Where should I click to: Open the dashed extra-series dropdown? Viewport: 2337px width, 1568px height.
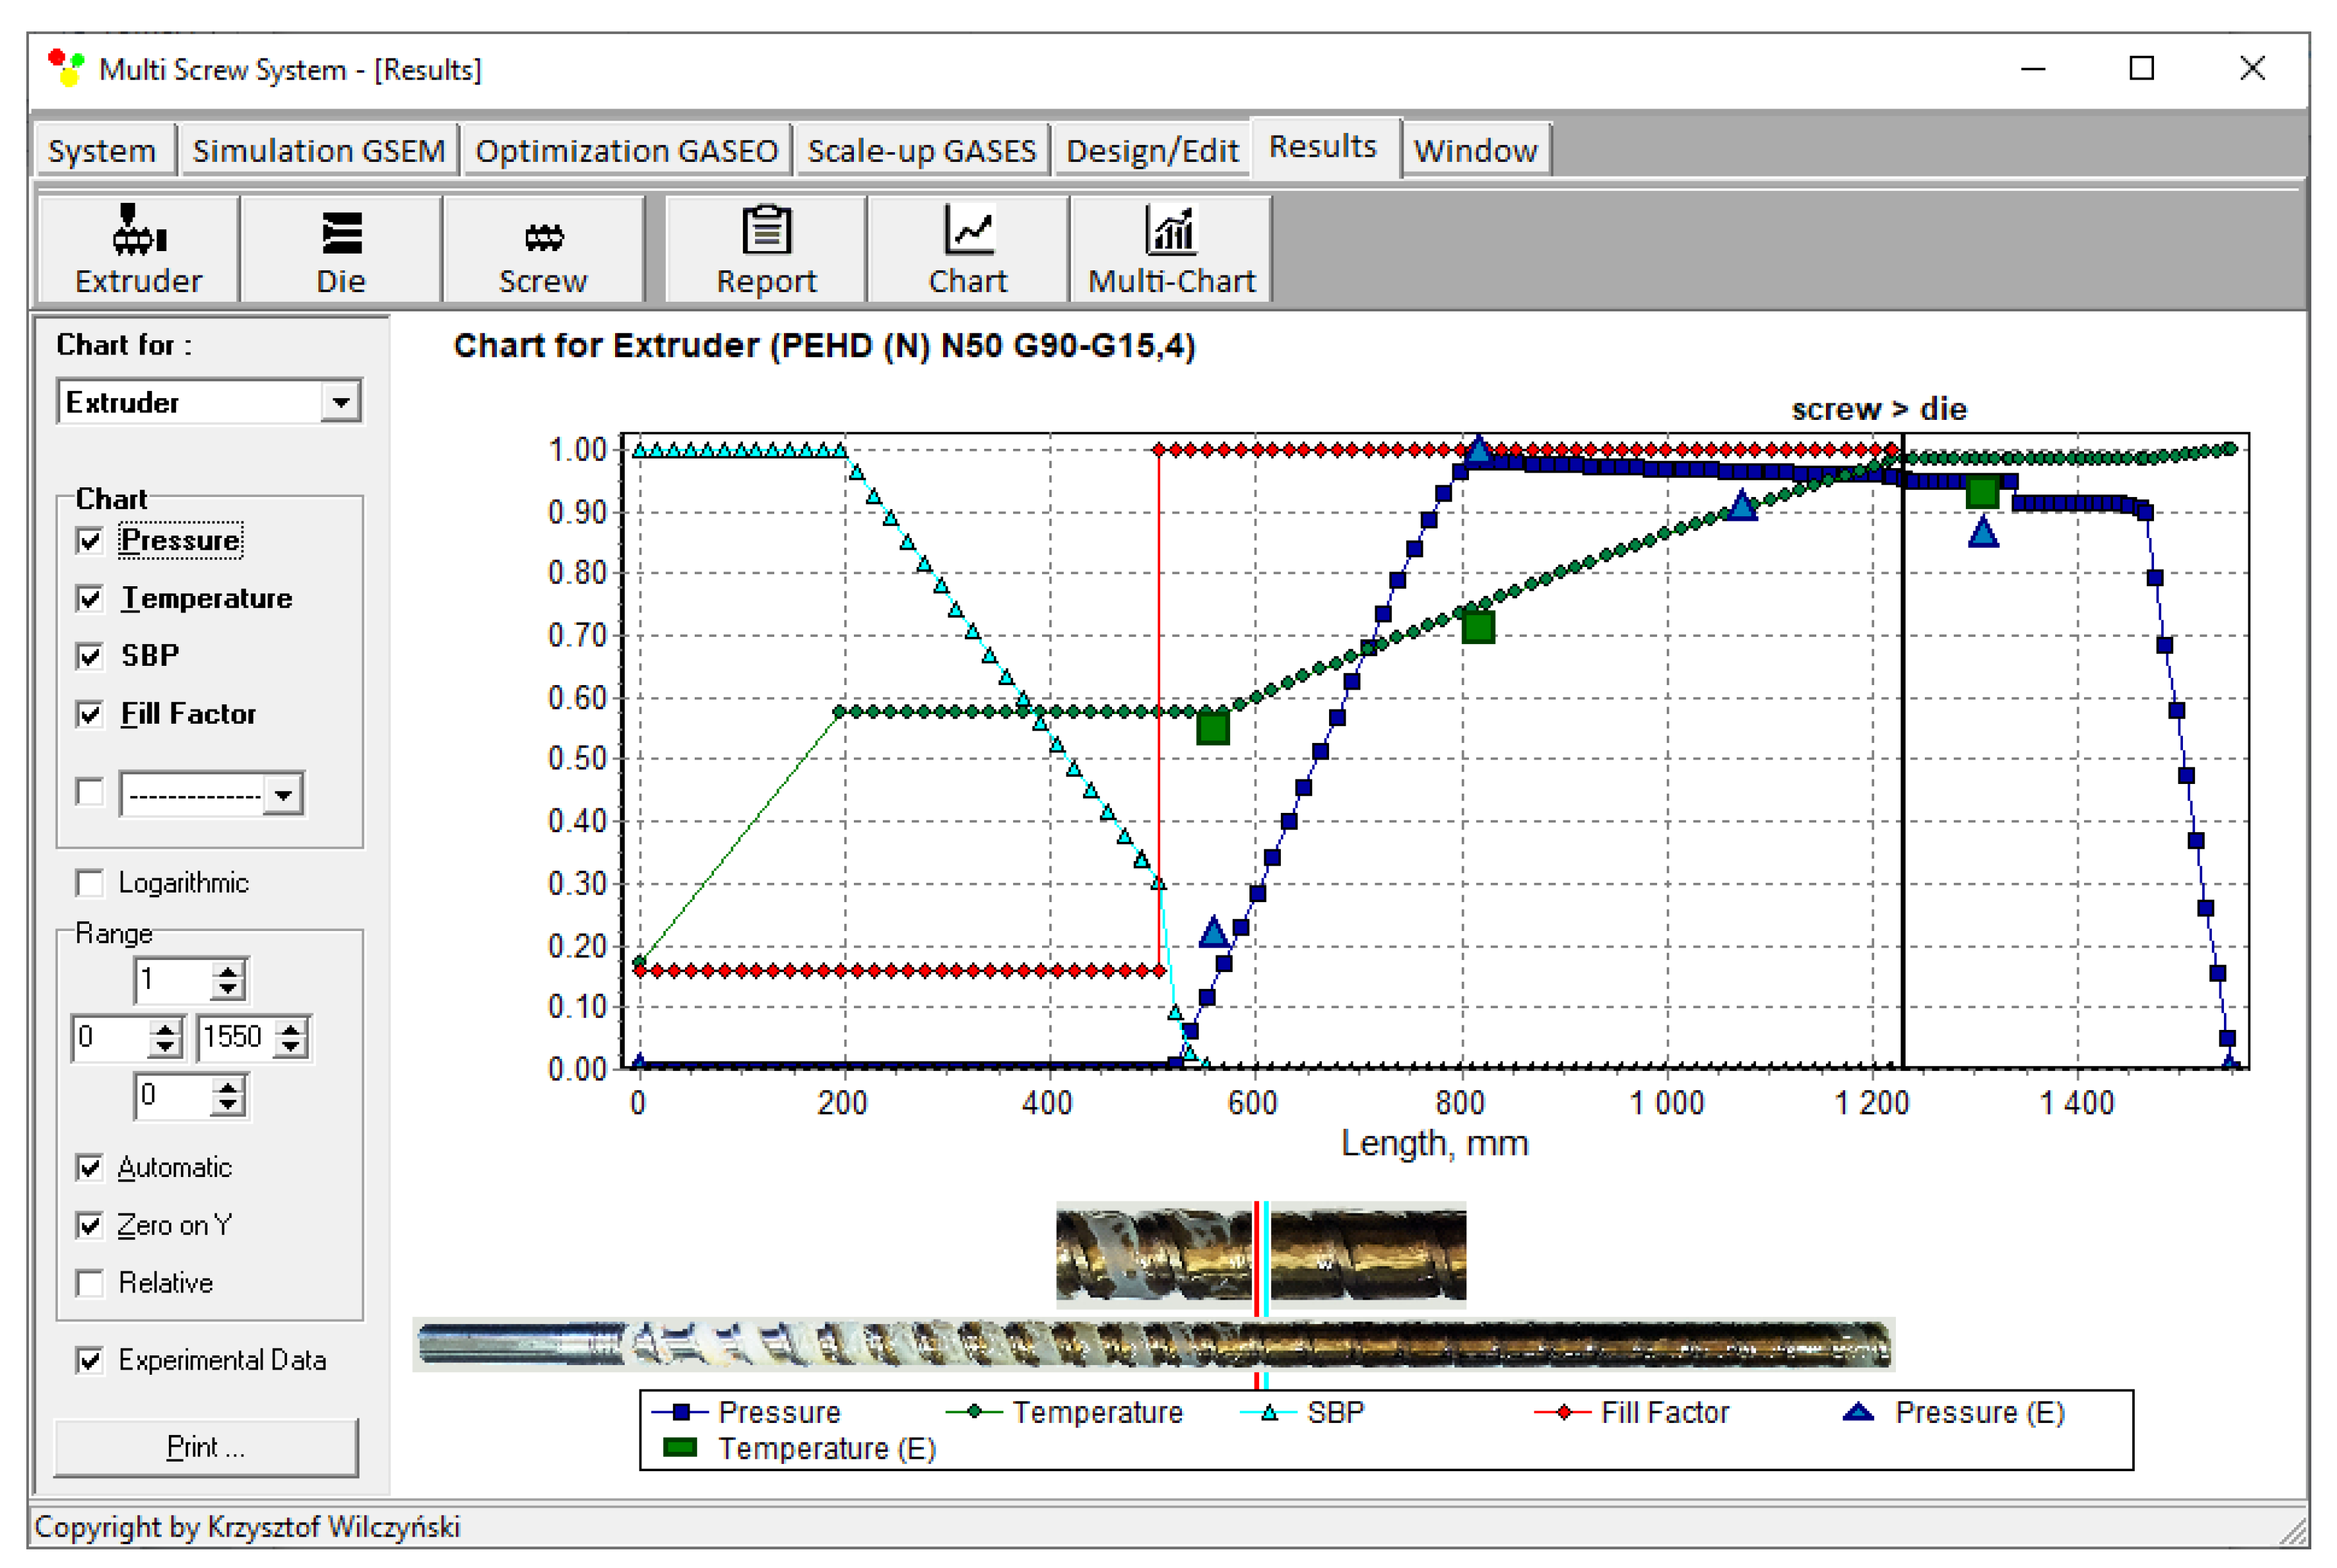pos(284,795)
